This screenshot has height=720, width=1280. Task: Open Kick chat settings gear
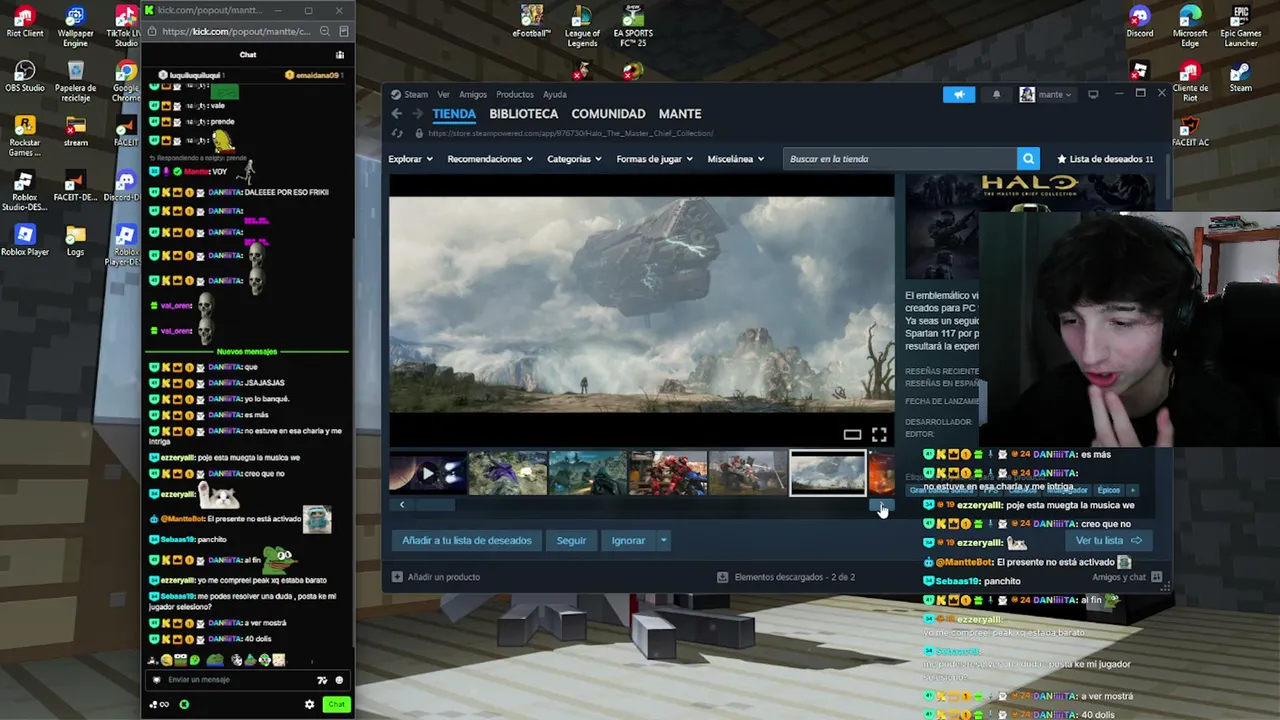[x=309, y=704]
